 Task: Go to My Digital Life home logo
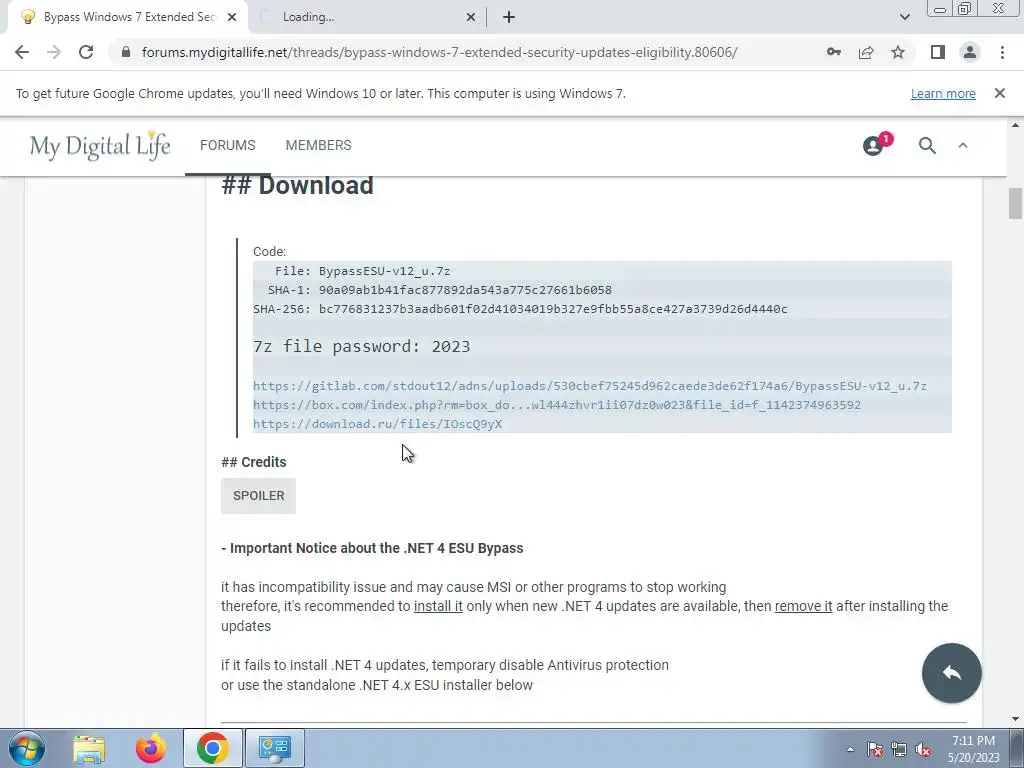point(100,145)
